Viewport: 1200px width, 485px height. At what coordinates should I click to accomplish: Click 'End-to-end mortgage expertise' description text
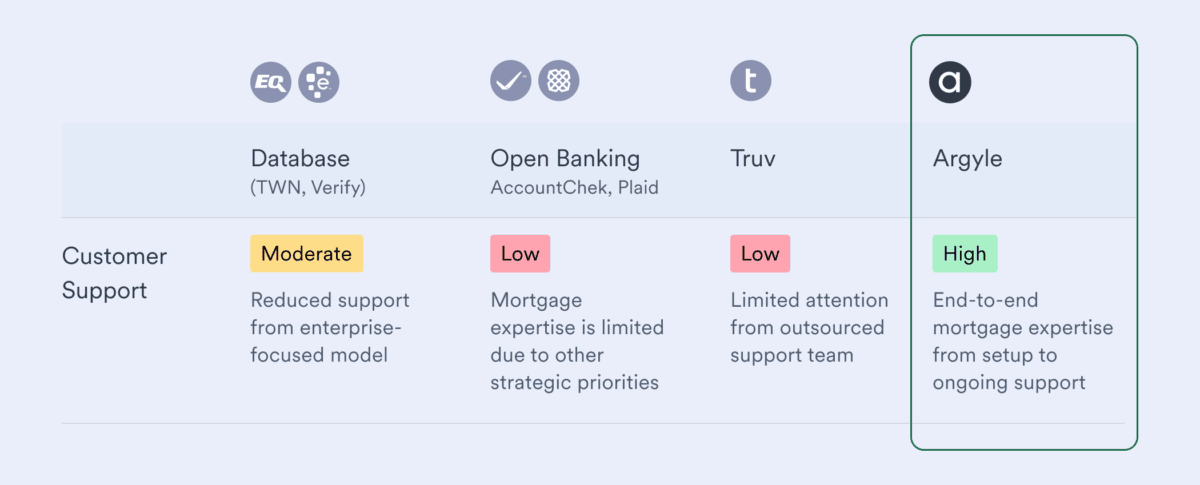point(1023,341)
